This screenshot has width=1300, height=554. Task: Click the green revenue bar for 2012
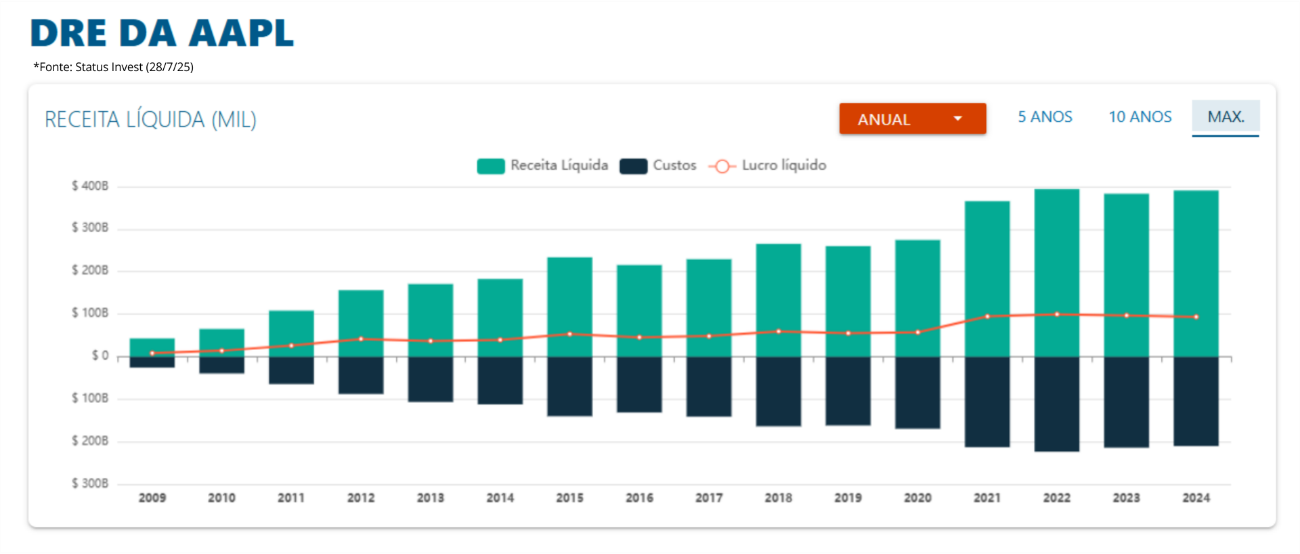coord(361,324)
